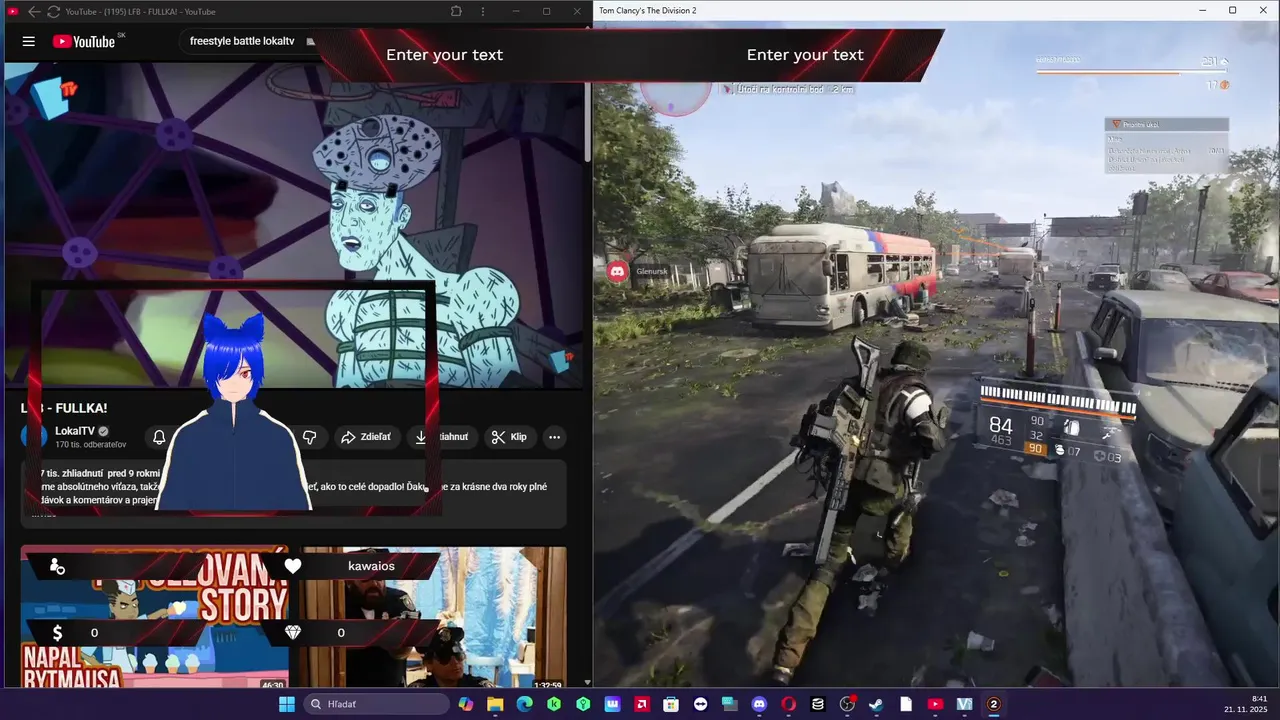Open Copilot from the taskbar

click(466, 704)
